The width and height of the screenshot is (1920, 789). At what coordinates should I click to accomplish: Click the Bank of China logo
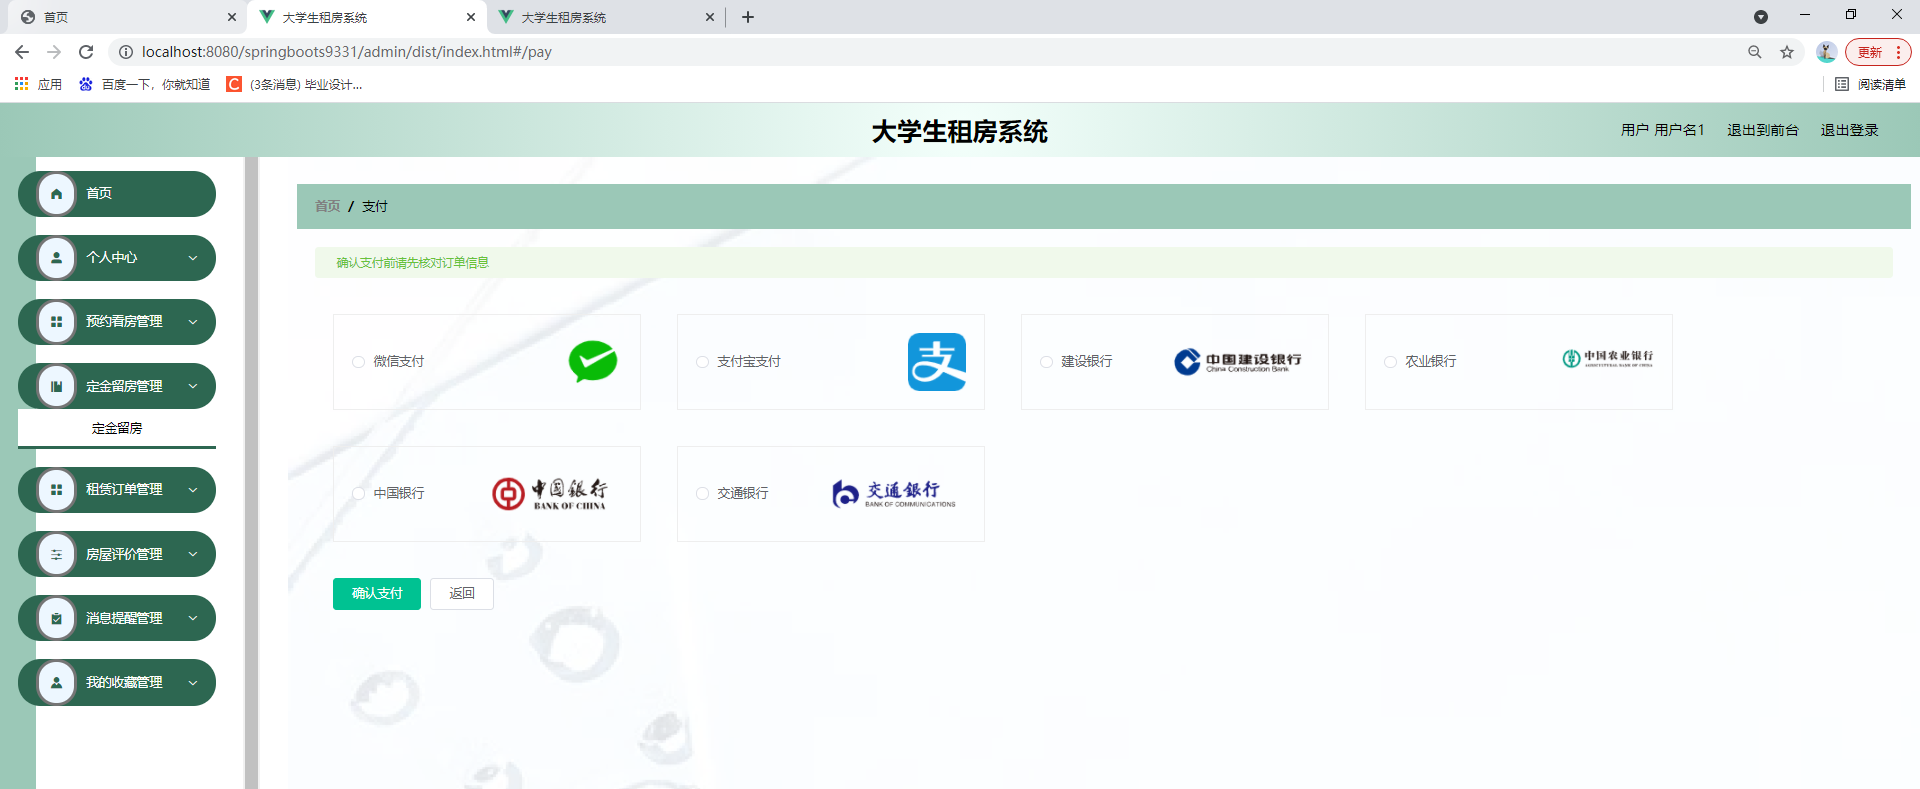click(x=549, y=494)
